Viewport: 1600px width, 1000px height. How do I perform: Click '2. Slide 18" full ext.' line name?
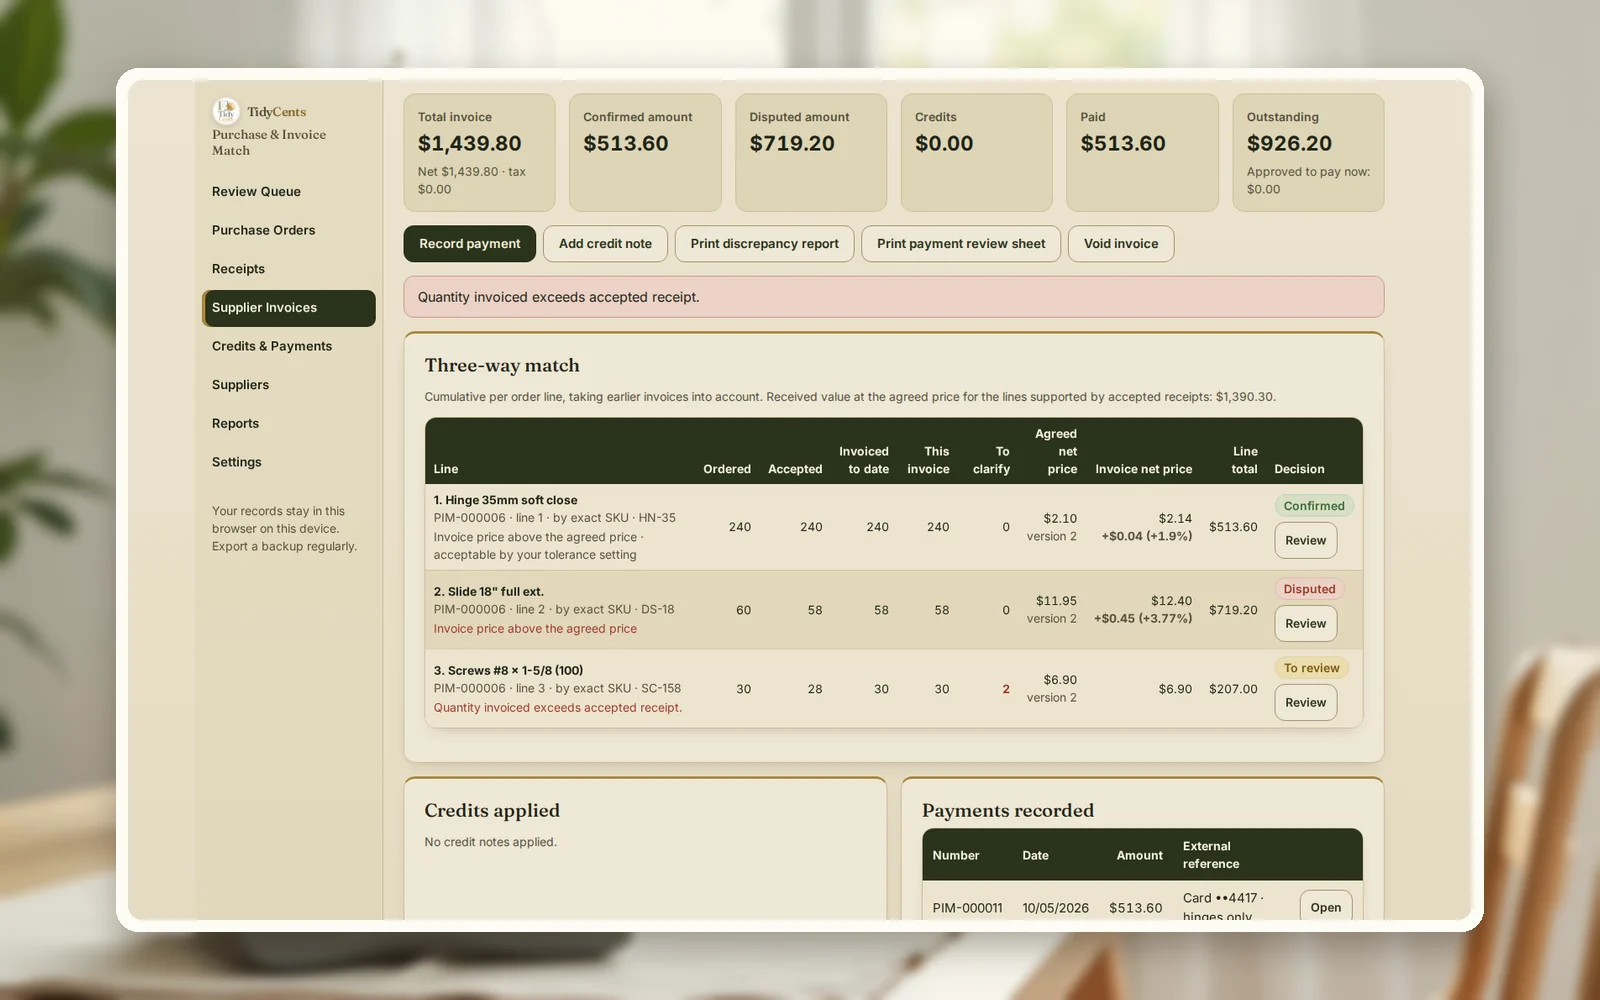[x=489, y=592]
